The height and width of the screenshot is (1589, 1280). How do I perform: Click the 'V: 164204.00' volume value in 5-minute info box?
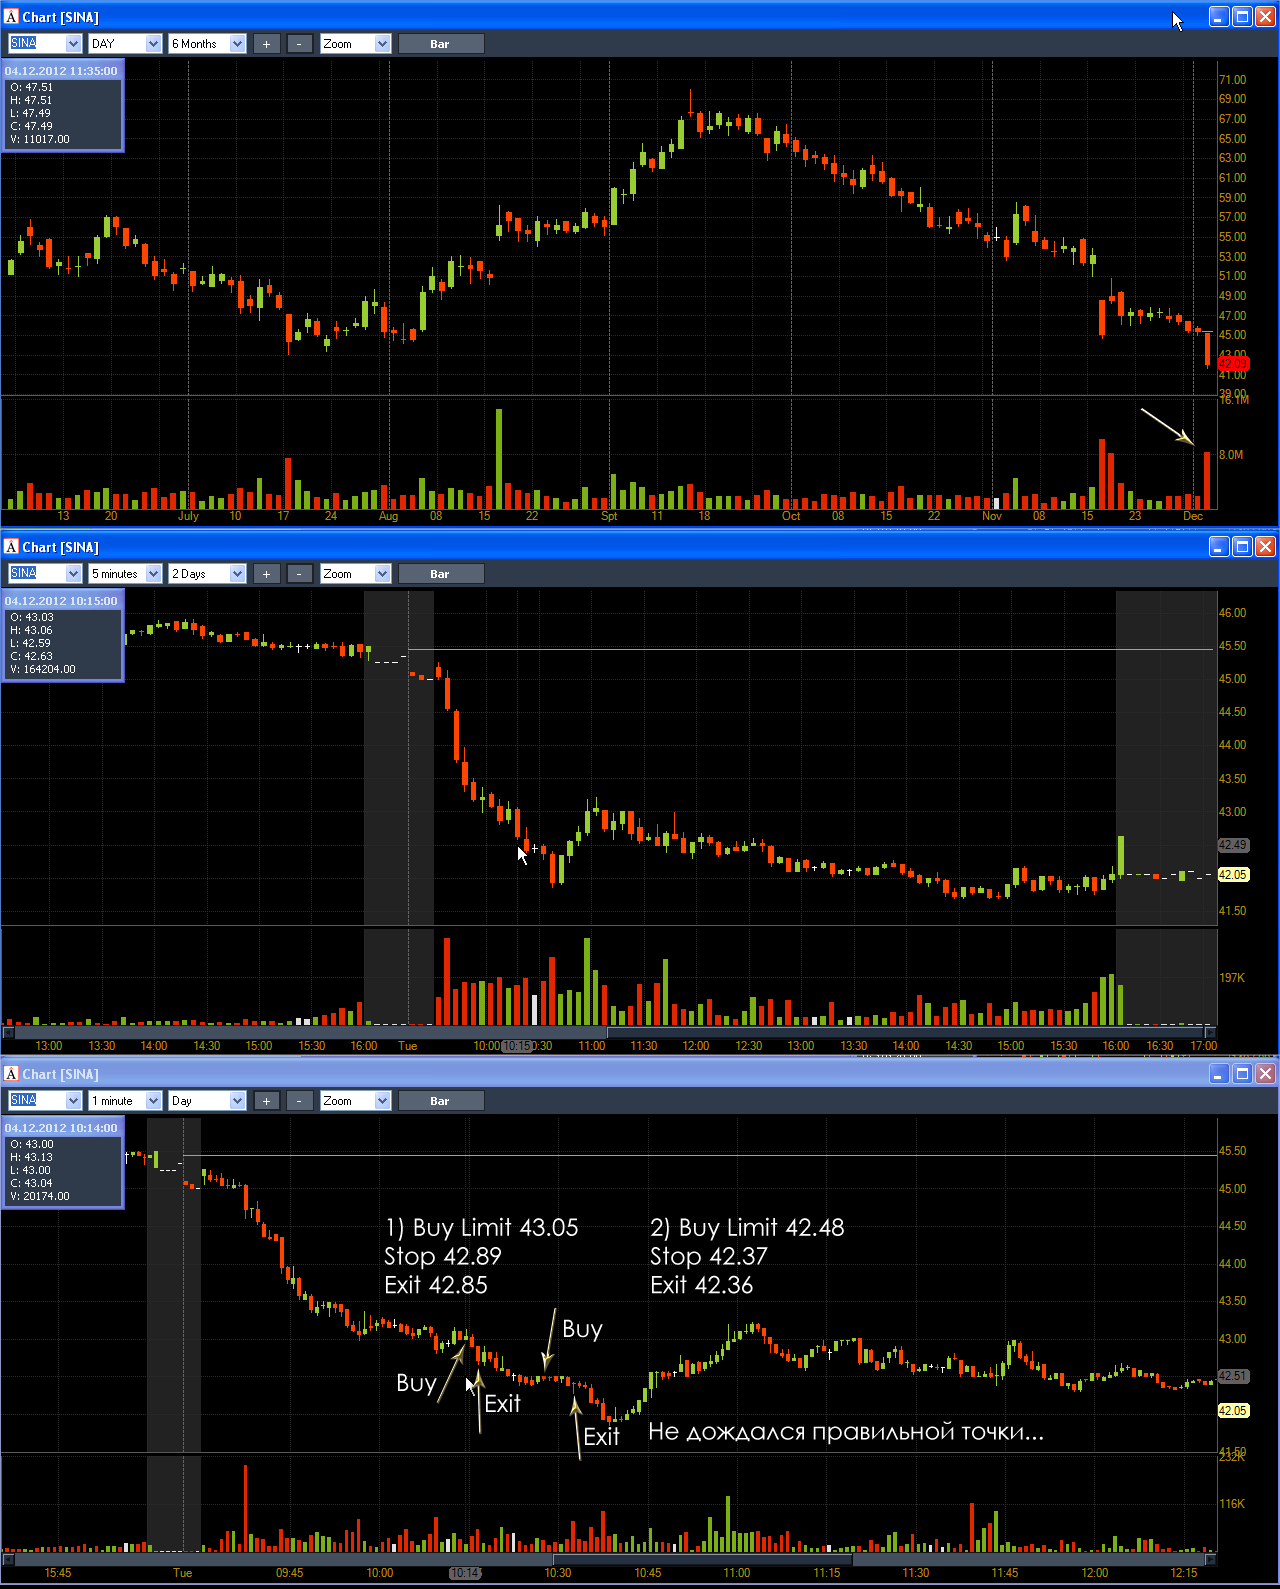pos(43,670)
